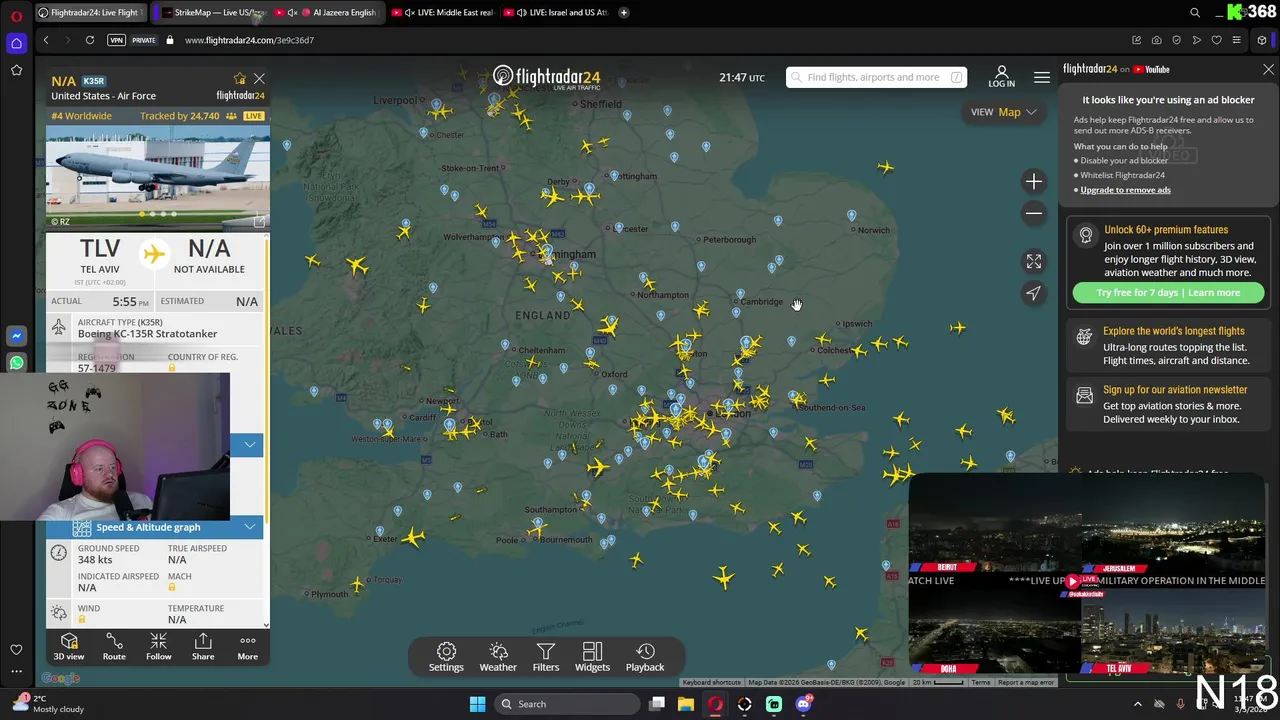
Task: Click the address bar URL
Action: click(250, 40)
